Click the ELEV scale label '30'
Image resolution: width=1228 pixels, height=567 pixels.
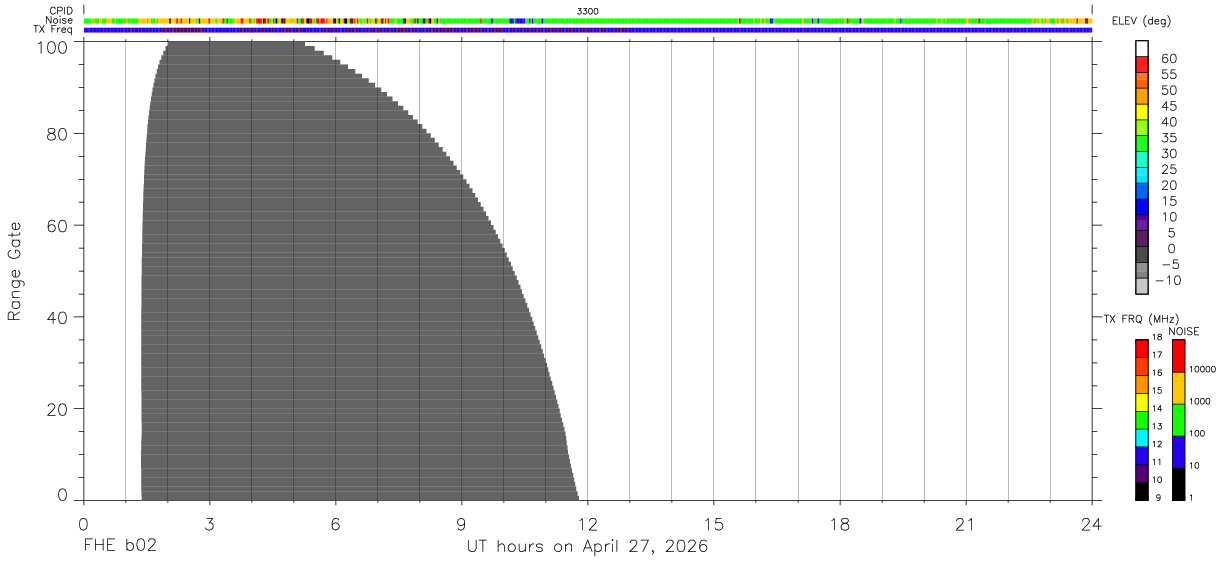point(1169,153)
